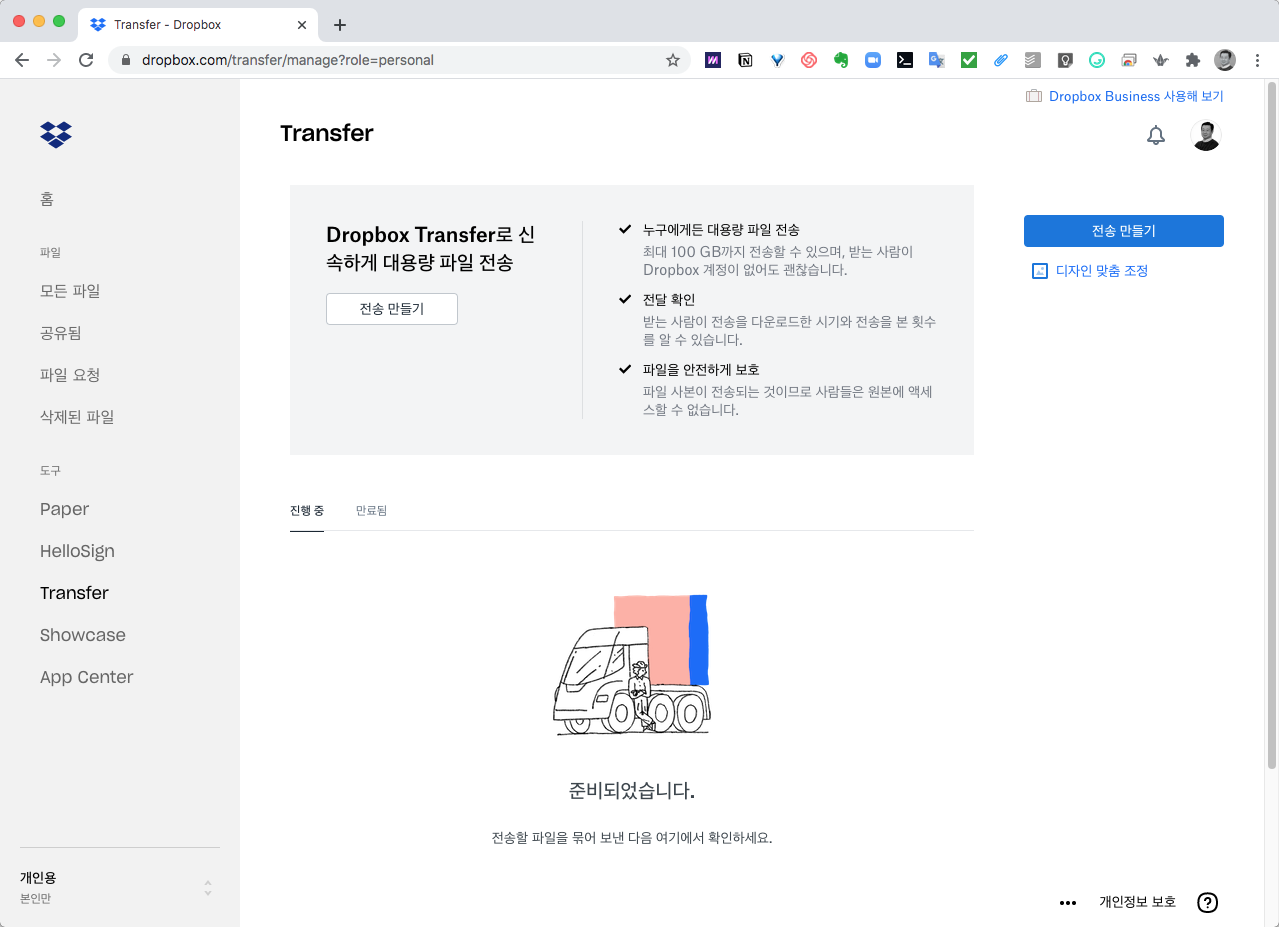Open the 디자인 맞춤 조정 link
The width and height of the screenshot is (1279, 927).
click(1102, 271)
